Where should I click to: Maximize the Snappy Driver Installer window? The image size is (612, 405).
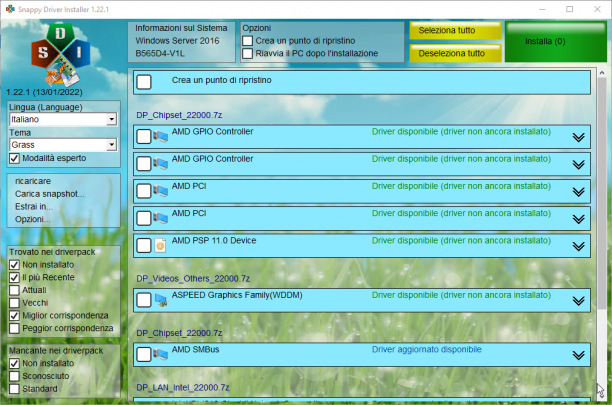pyautogui.click(x=569, y=9)
